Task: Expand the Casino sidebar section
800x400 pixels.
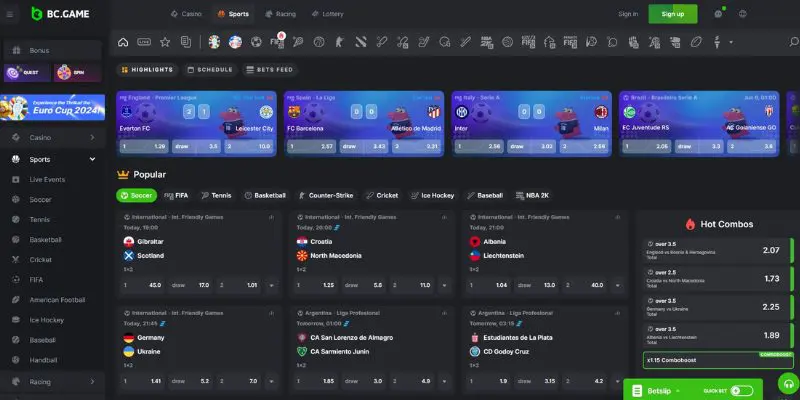Action: (x=92, y=137)
